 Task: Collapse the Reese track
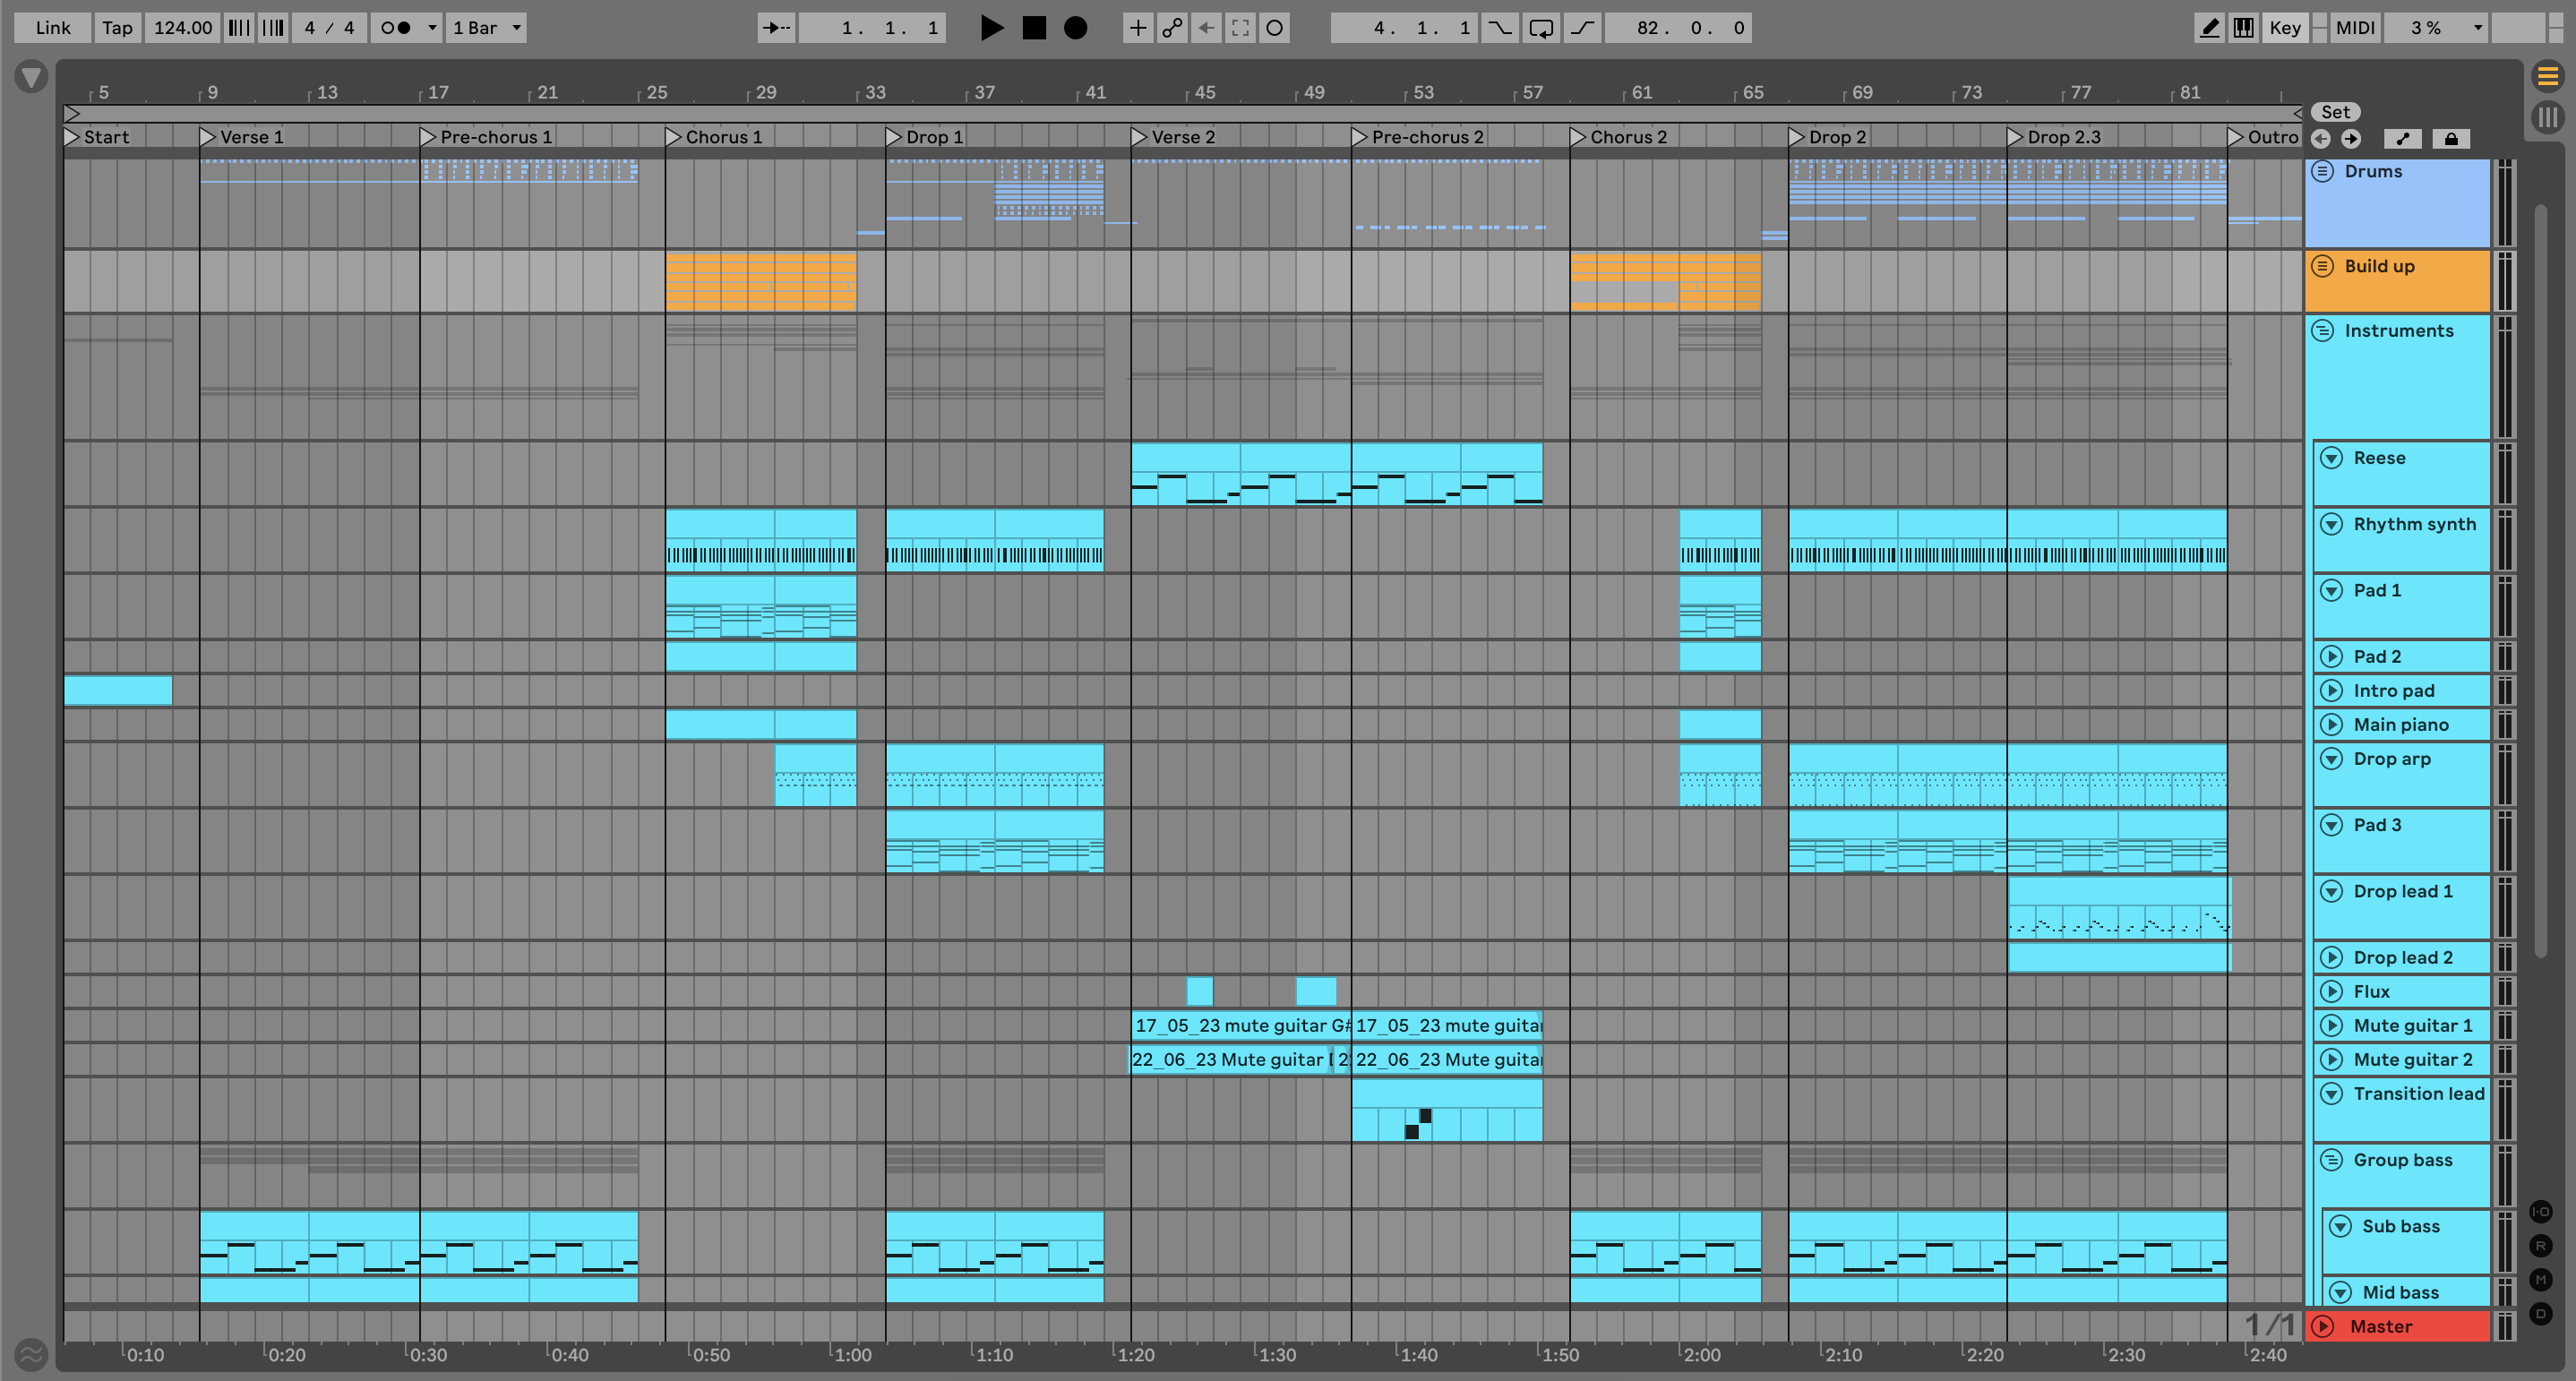tap(2331, 458)
